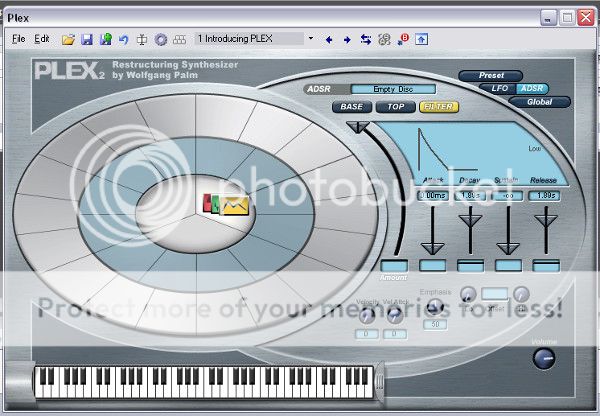
Task: Click the yellow envelope icon in disc center
Action: (235, 206)
